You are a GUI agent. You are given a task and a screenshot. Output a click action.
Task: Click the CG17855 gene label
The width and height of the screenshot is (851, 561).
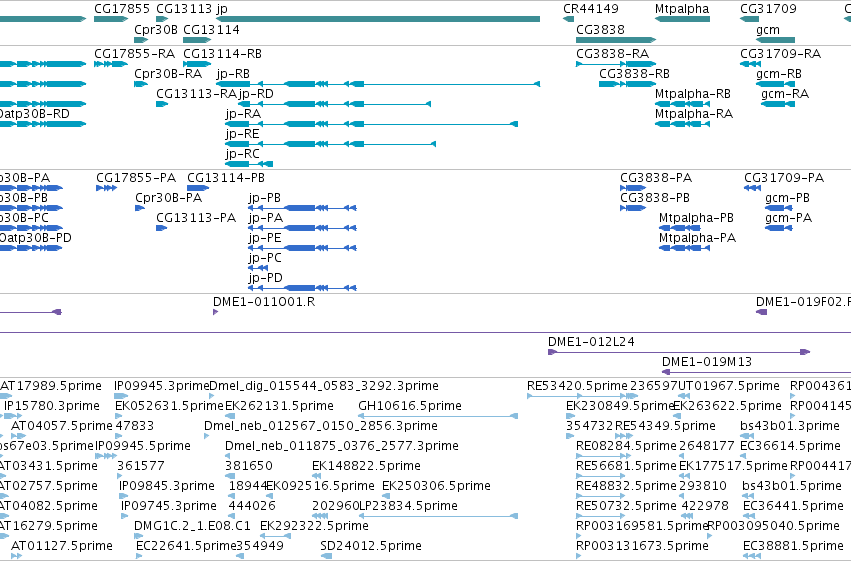click(x=122, y=9)
